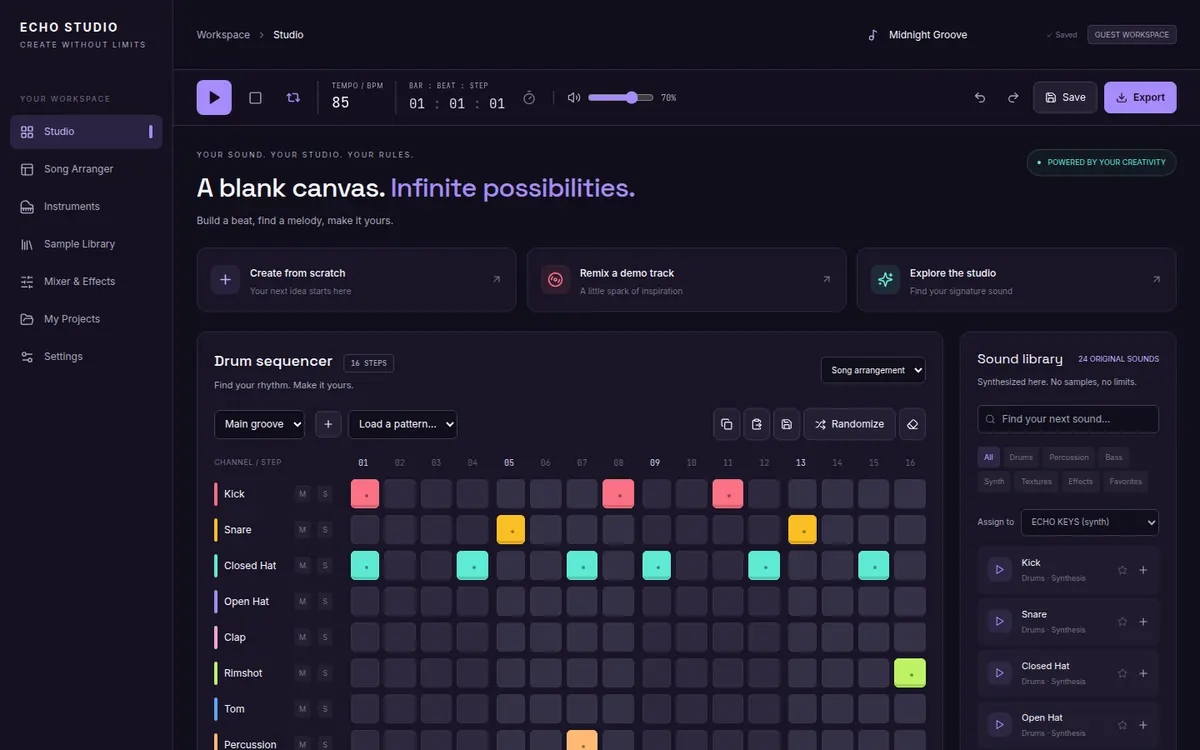Add a new pattern with the plus button

[x=328, y=424]
